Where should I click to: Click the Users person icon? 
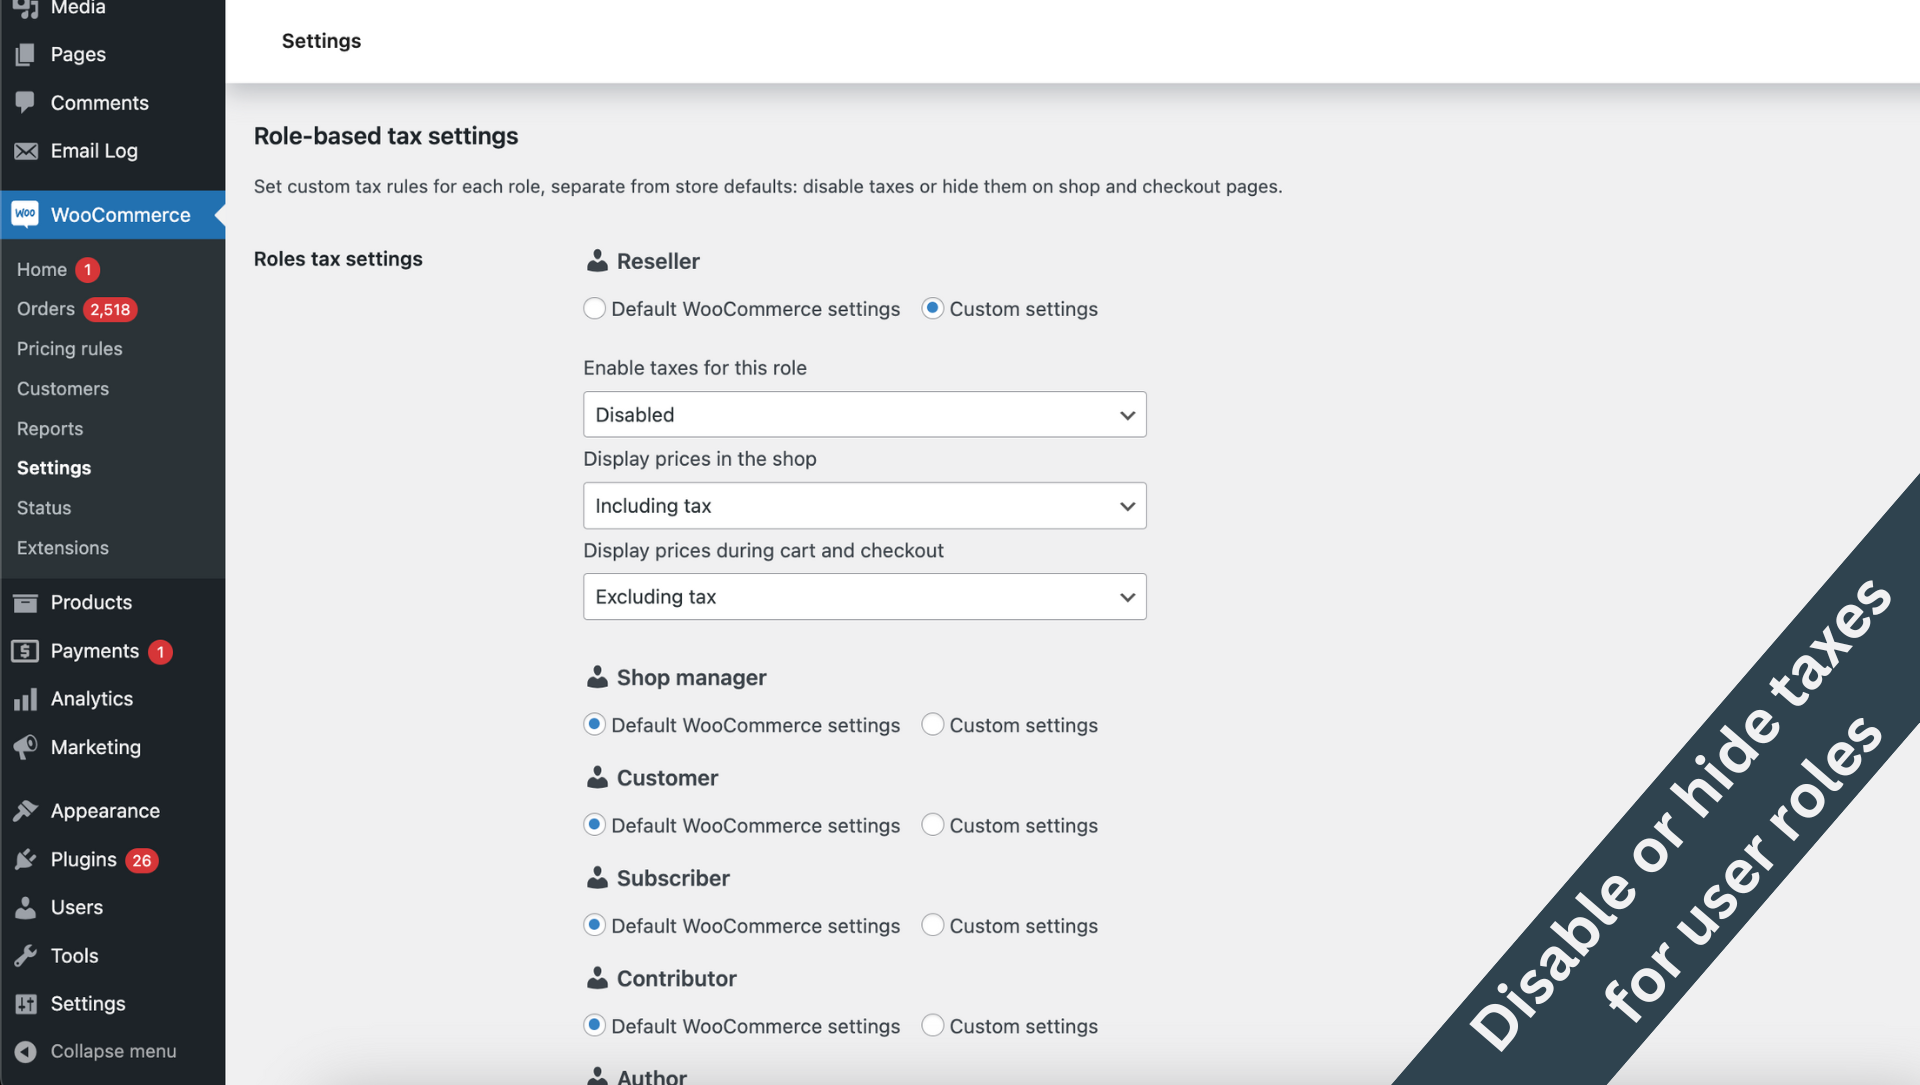pyautogui.click(x=25, y=907)
